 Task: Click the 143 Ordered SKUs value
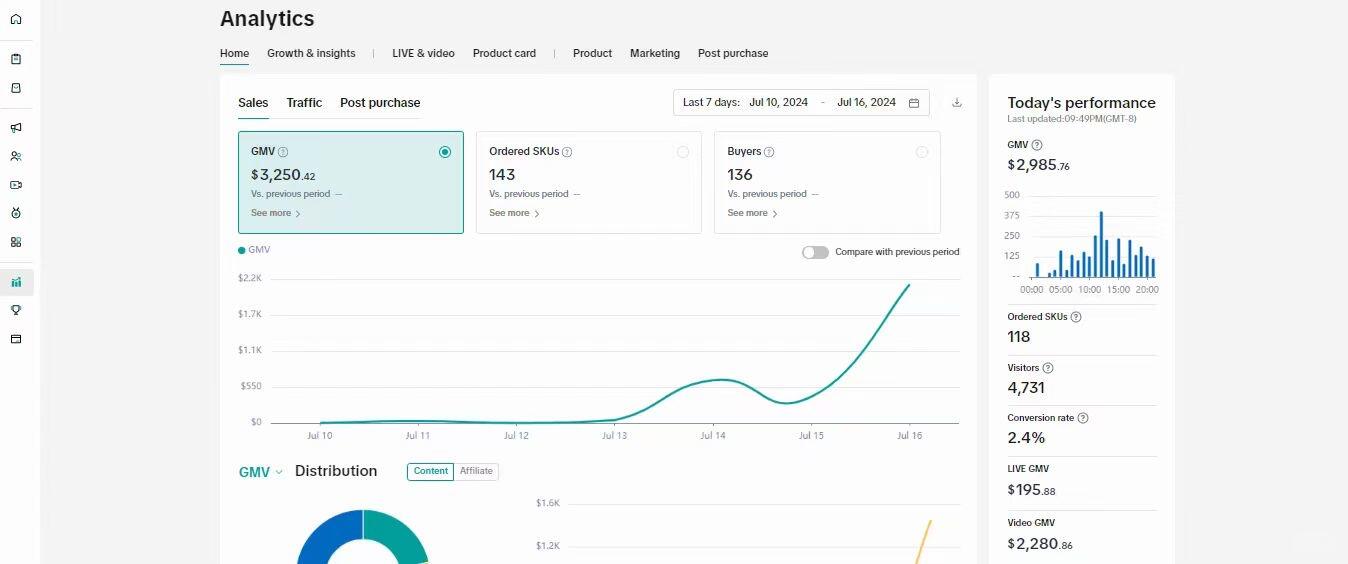[x=502, y=175]
